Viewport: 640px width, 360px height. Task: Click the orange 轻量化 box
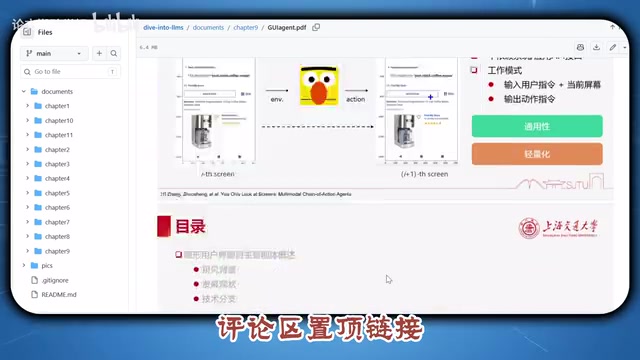[x=537, y=154]
